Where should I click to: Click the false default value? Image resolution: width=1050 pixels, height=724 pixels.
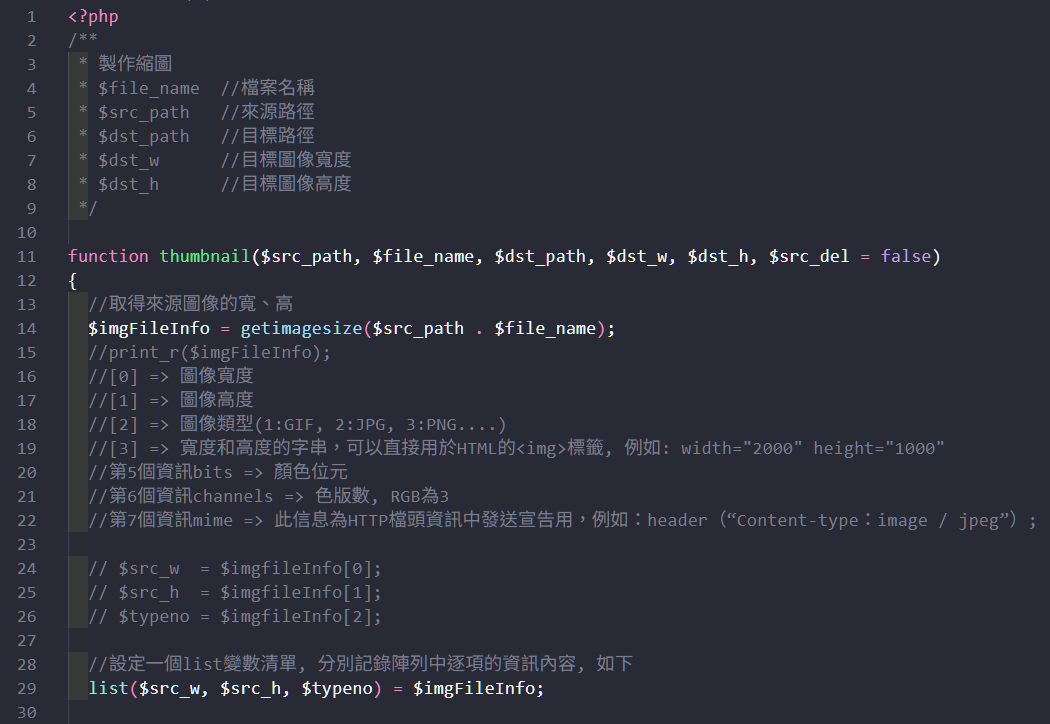click(906, 256)
